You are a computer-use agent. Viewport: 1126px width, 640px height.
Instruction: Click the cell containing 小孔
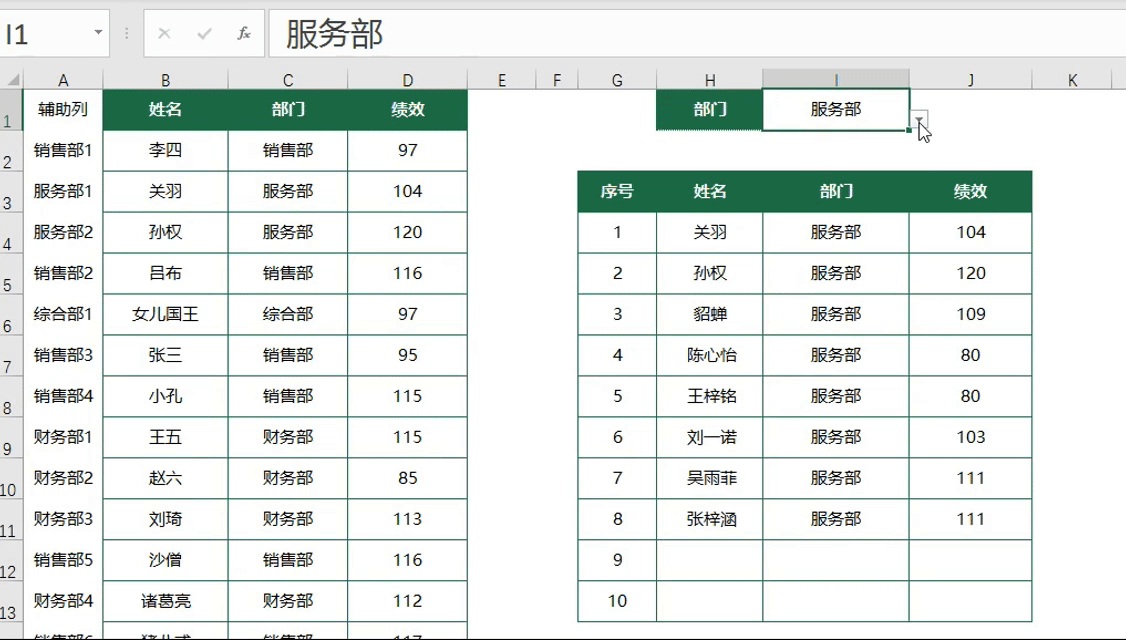coord(165,396)
